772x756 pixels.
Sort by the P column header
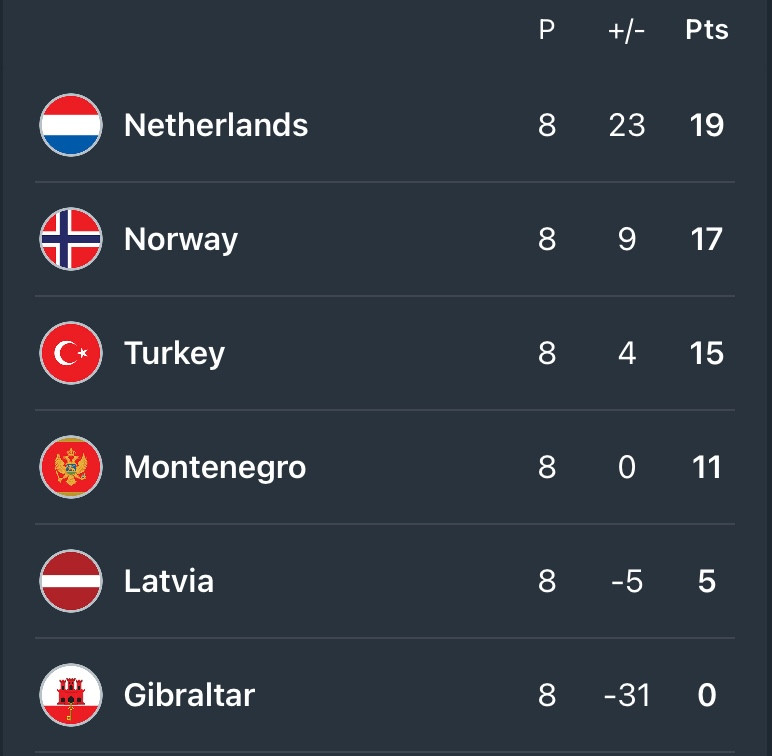click(547, 30)
